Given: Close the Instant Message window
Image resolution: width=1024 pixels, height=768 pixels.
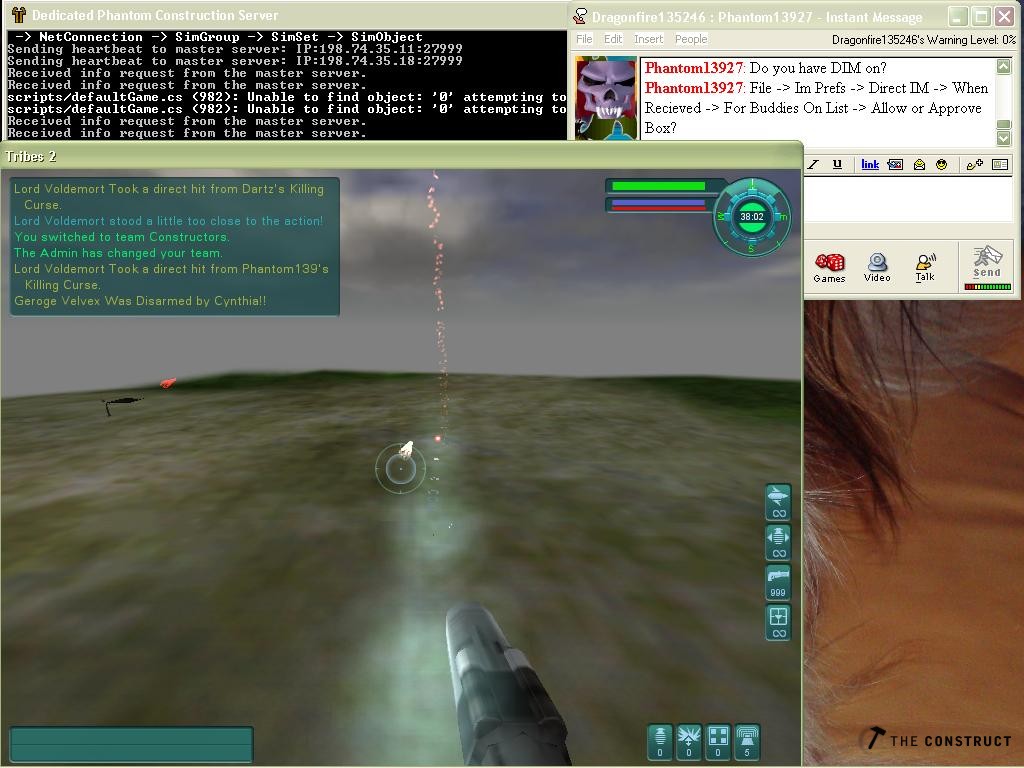Looking at the screenshot, I should tap(1004, 16).
